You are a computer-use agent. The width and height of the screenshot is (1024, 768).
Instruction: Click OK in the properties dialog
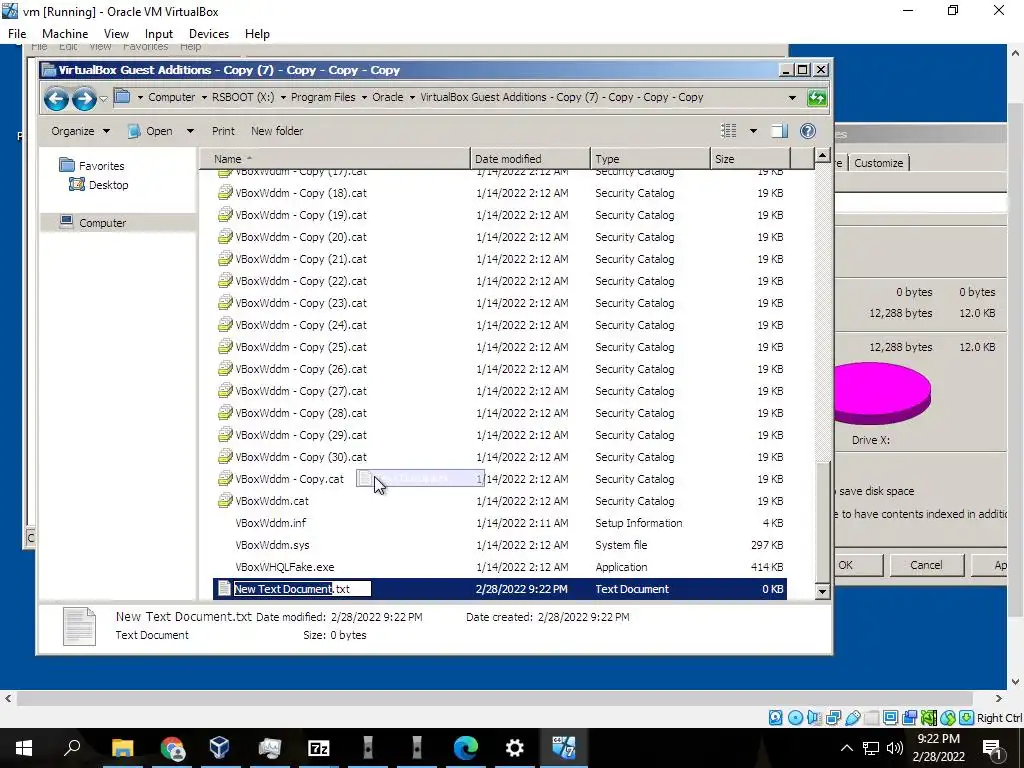(852, 565)
